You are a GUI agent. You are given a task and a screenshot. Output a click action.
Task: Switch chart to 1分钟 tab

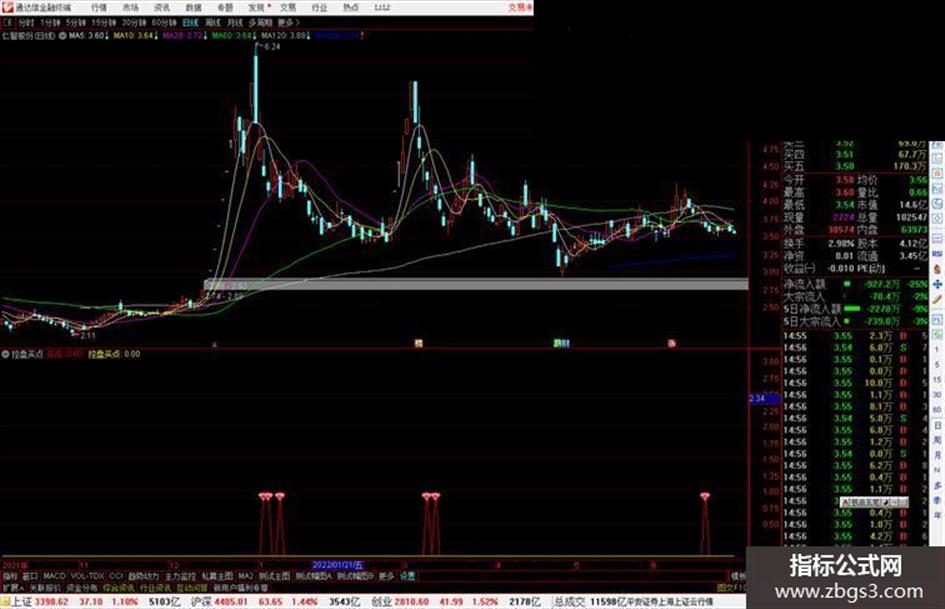(50, 22)
